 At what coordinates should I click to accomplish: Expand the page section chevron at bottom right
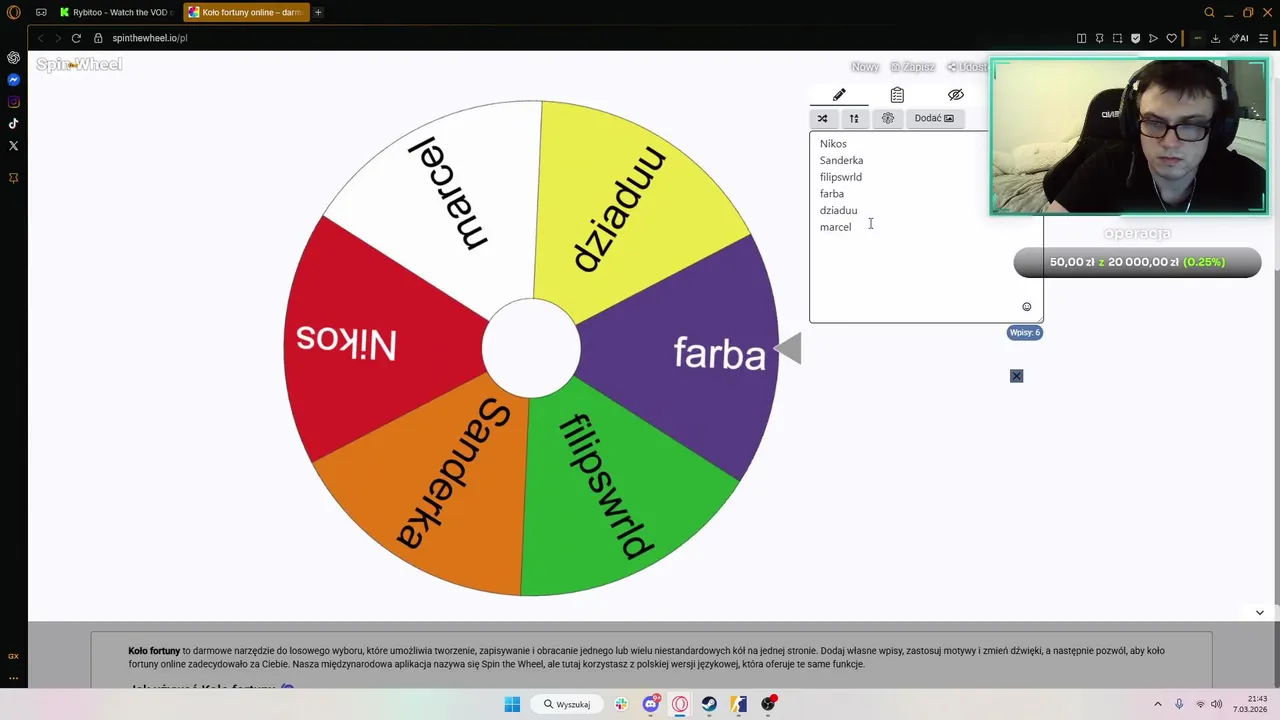1259,613
